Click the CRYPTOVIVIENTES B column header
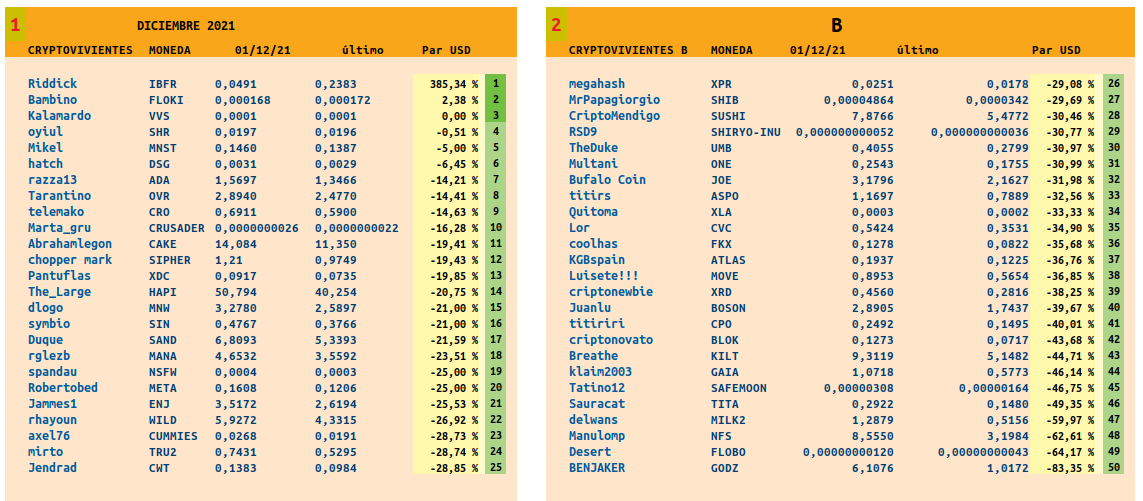The width and height of the screenshot is (1143, 501). 628,49
